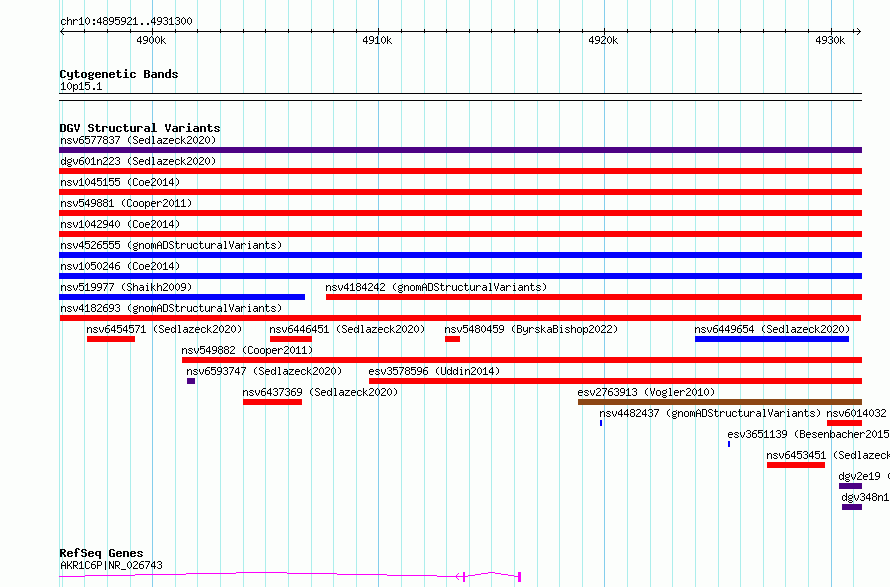
Task: Click the red nsv4182693 variant bar
Action: point(460,318)
